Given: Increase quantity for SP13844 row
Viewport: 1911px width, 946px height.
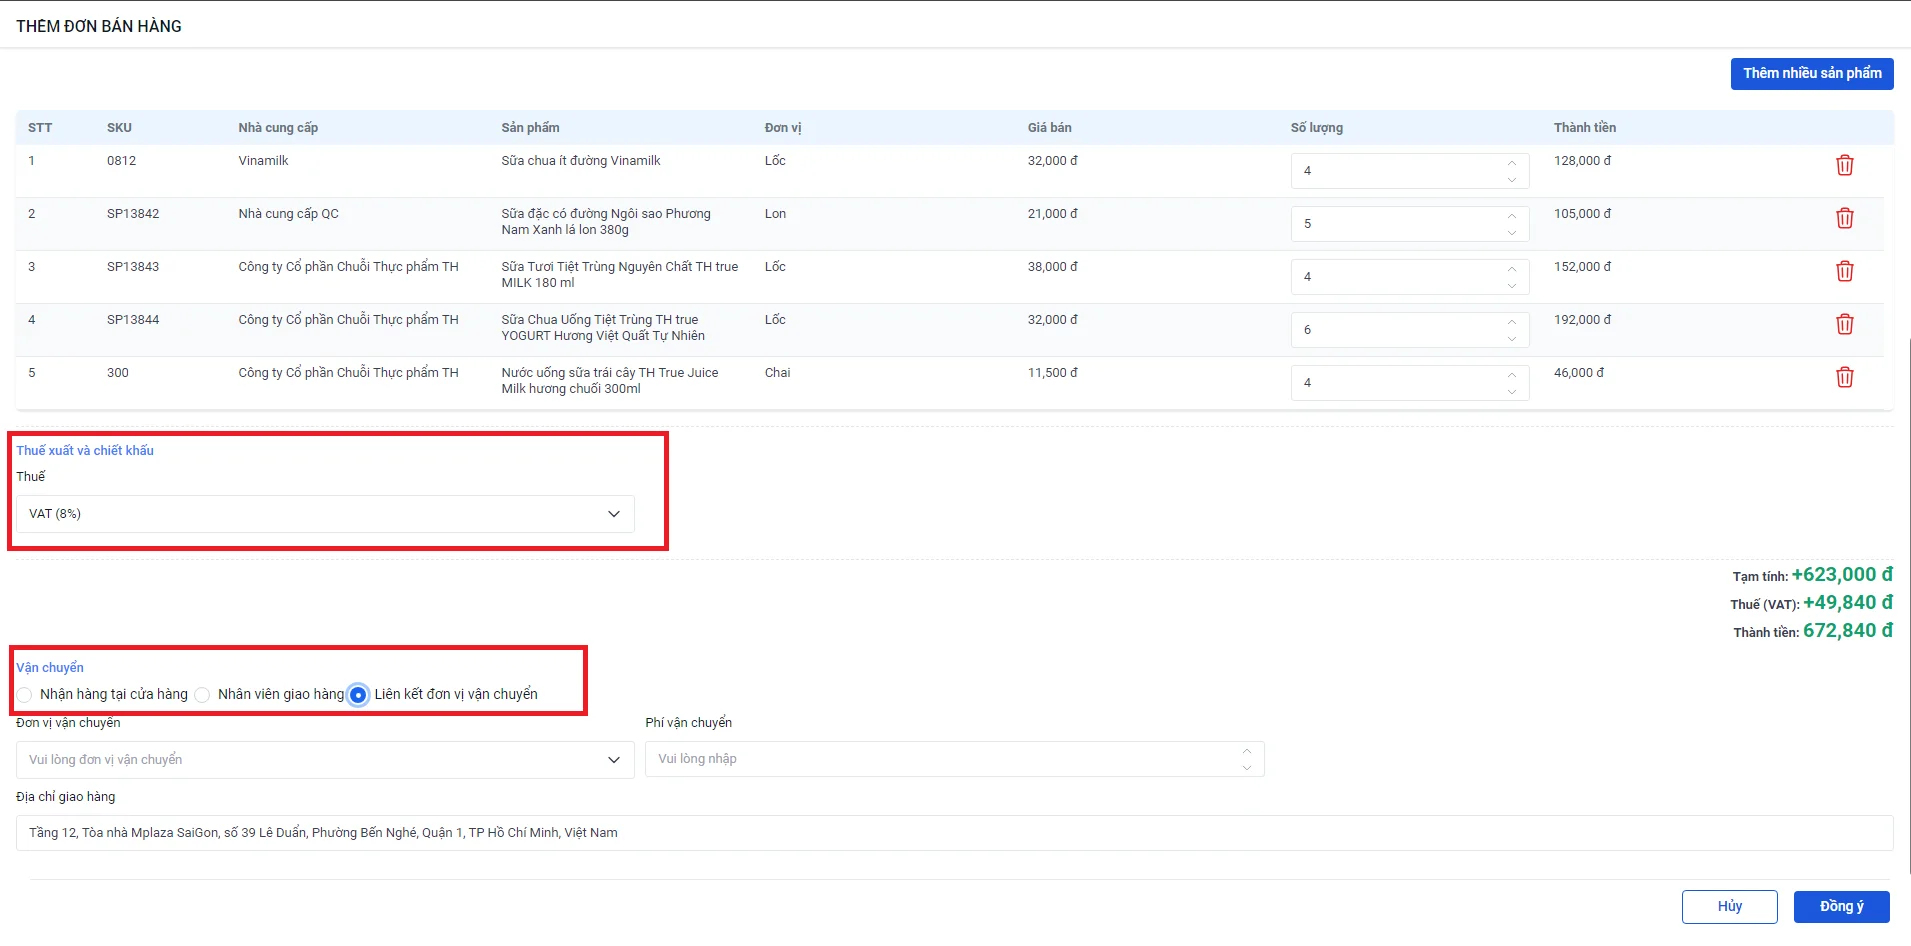Looking at the screenshot, I should (x=1512, y=322).
